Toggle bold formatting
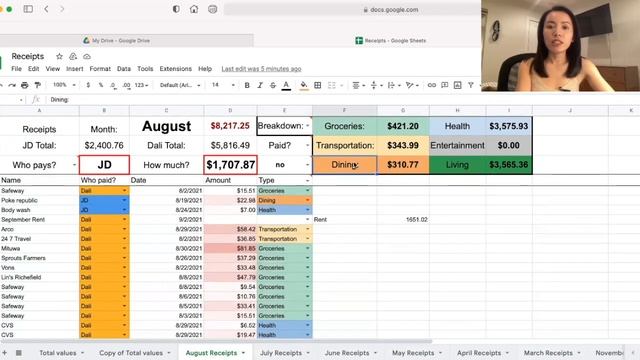The image size is (640, 360). (247, 85)
